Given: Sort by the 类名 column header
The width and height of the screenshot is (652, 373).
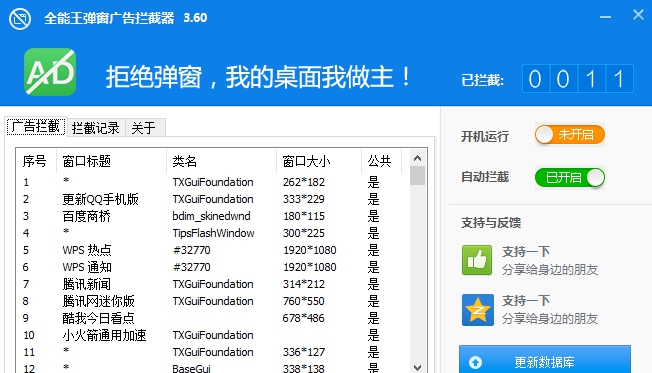Looking at the screenshot, I should [x=221, y=161].
